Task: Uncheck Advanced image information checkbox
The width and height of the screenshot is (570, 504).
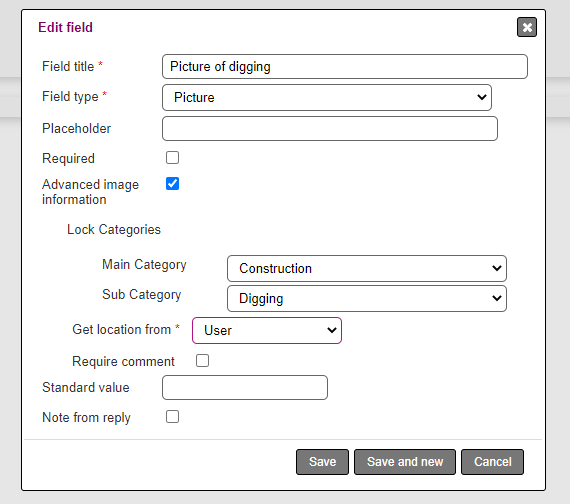Action: click(x=172, y=184)
